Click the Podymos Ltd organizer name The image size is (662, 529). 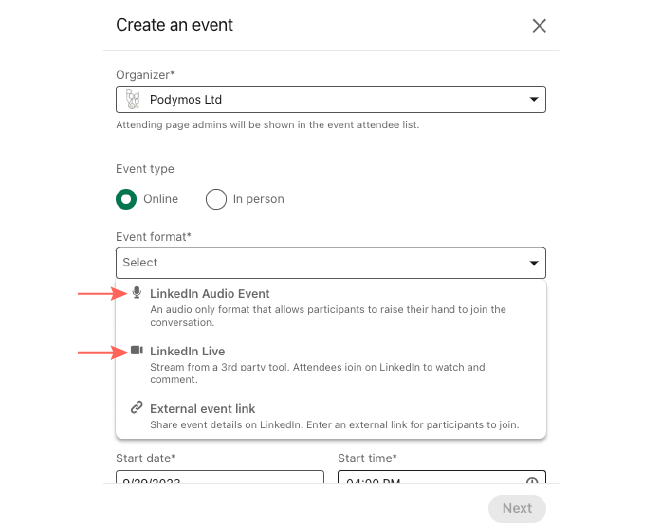[x=185, y=100]
